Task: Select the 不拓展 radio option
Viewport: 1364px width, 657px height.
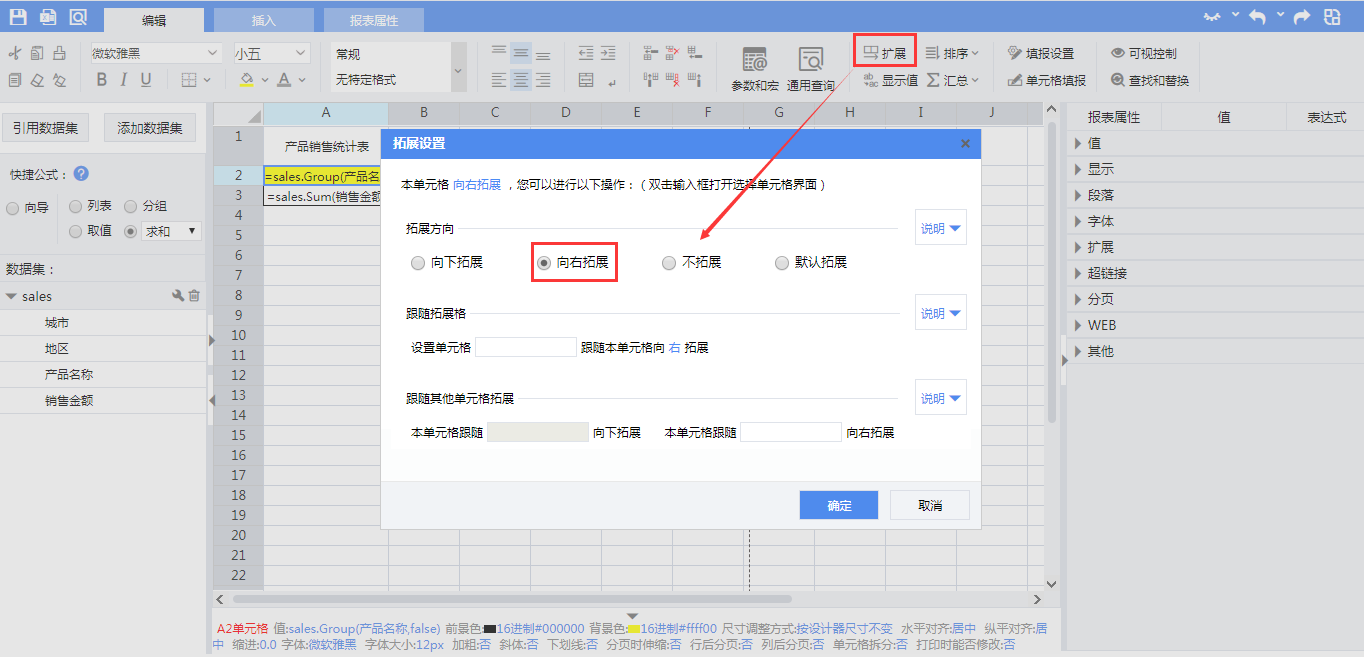Action: (669, 263)
